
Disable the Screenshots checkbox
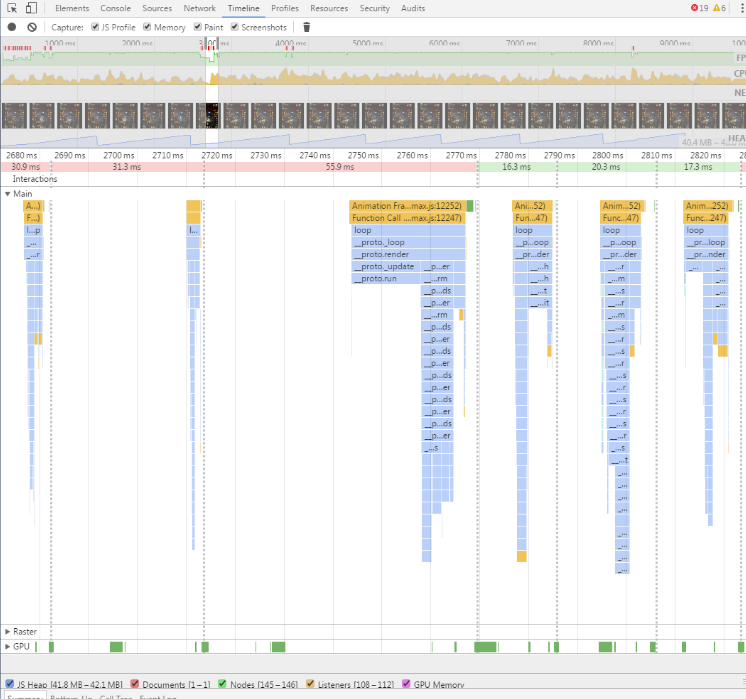point(235,27)
